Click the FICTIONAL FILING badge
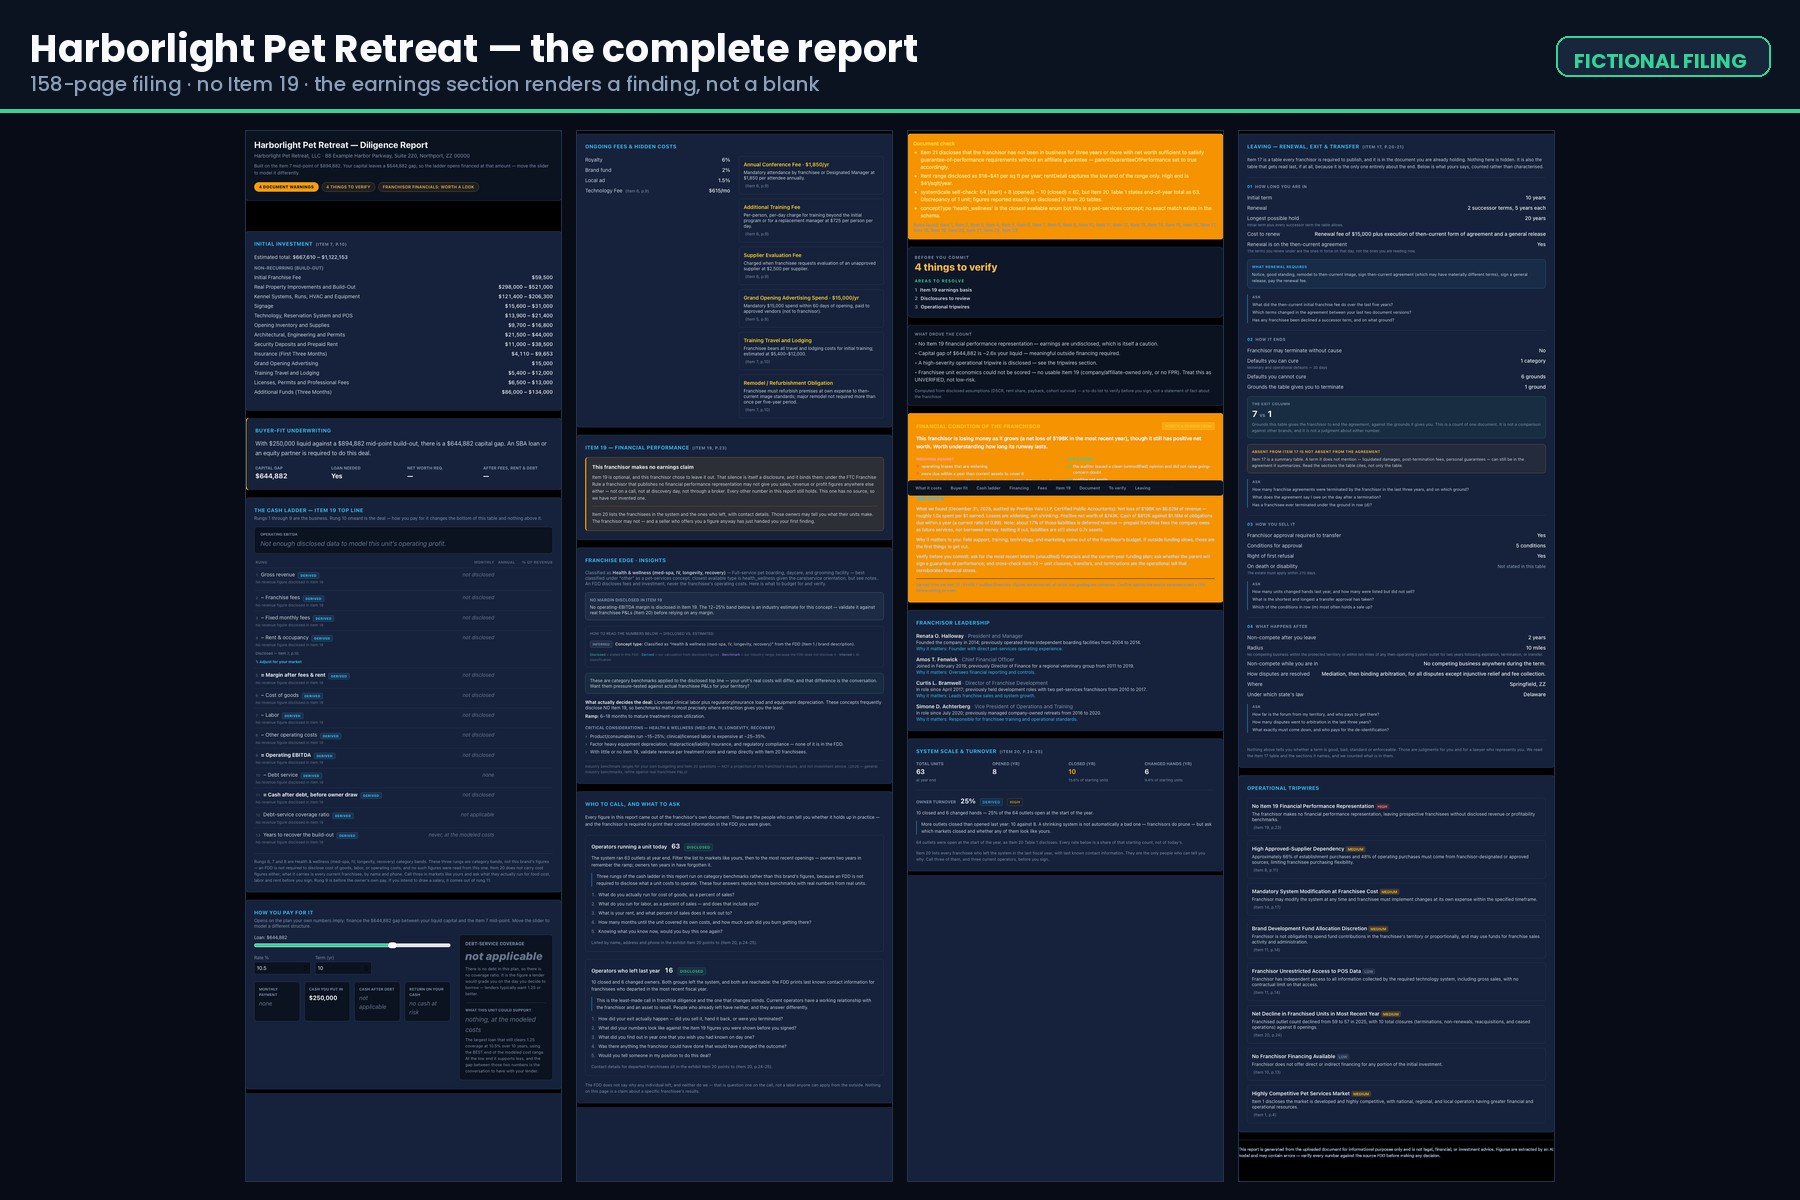This screenshot has height=1200, width=1800. tap(1663, 57)
